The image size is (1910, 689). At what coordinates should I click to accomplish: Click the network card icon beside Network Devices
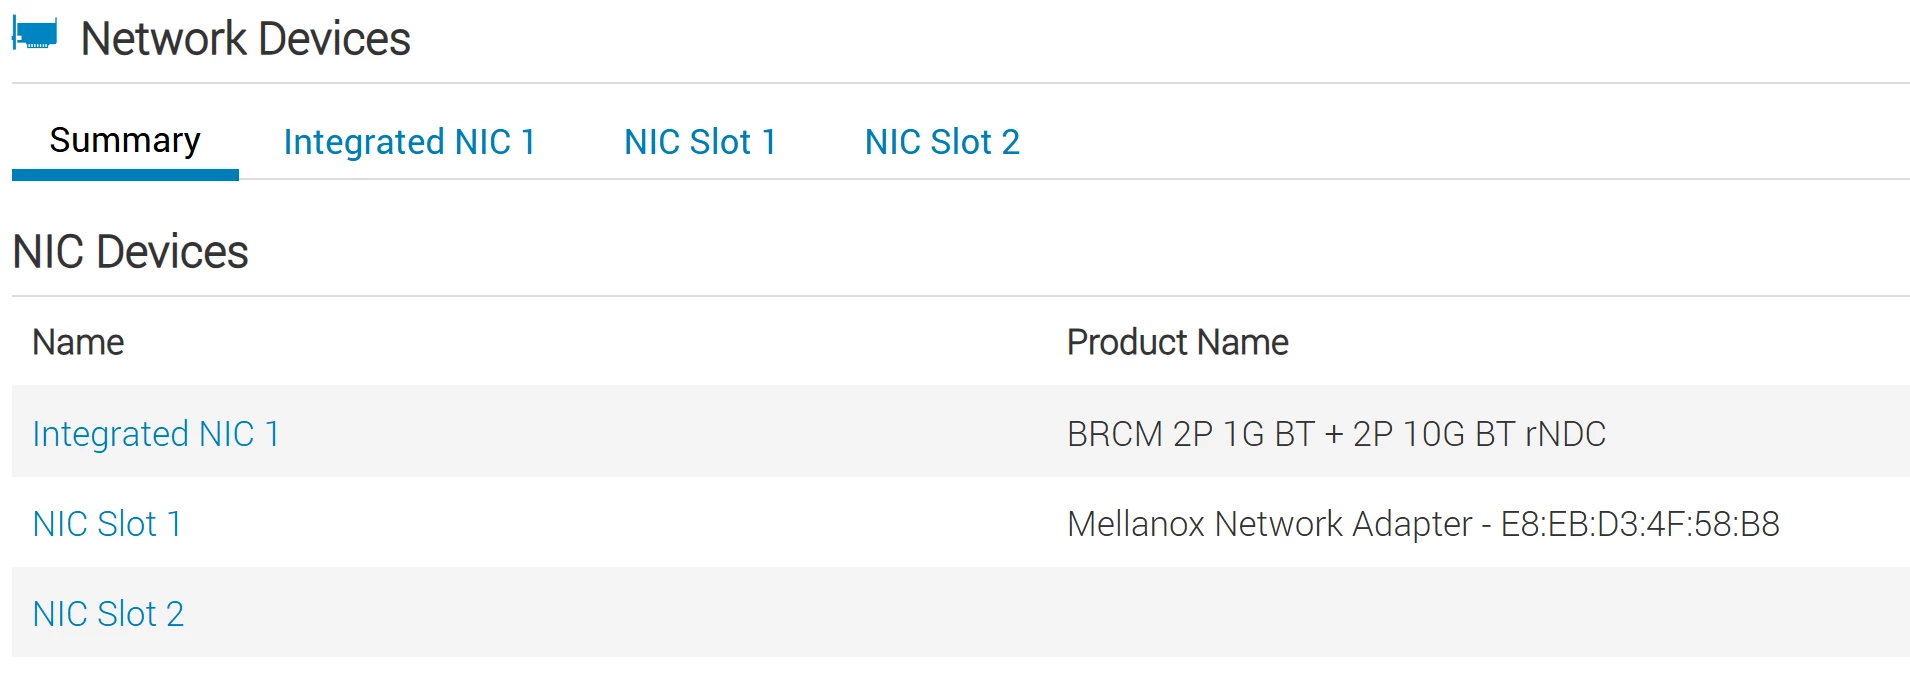point(35,34)
